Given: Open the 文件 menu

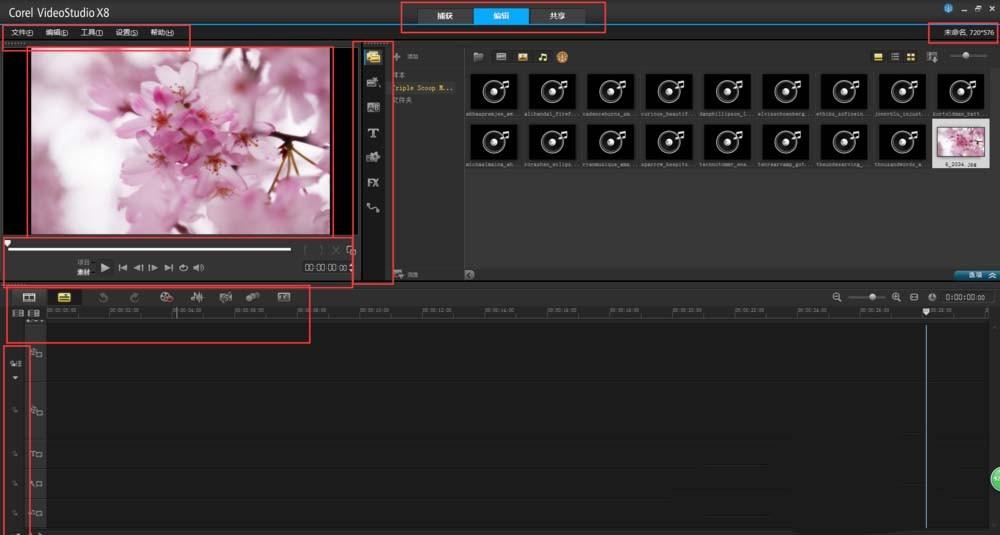Looking at the screenshot, I should (x=22, y=33).
